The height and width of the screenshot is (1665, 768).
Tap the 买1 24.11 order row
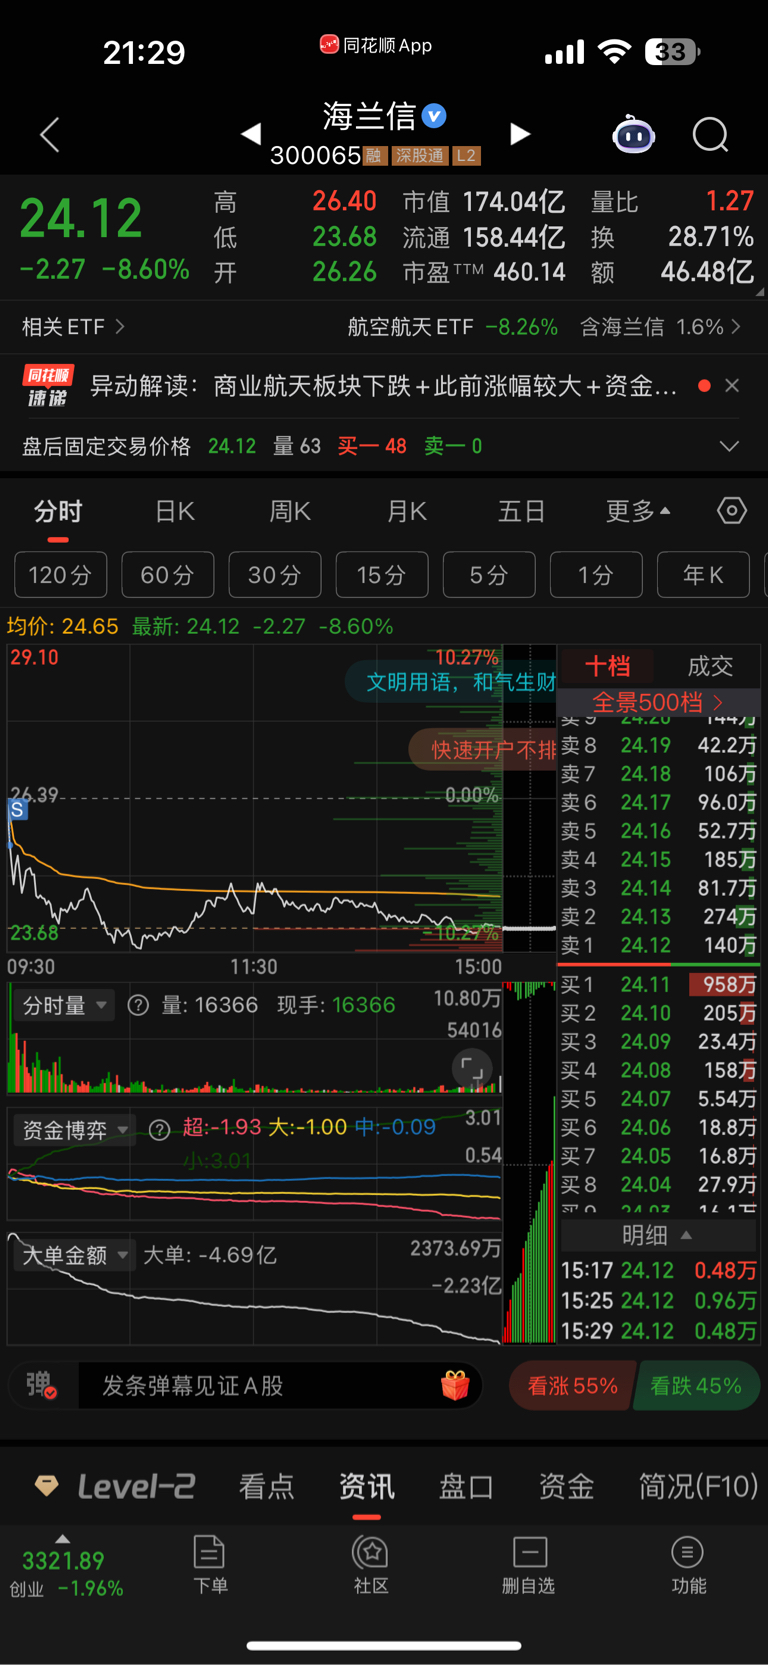point(658,985)
